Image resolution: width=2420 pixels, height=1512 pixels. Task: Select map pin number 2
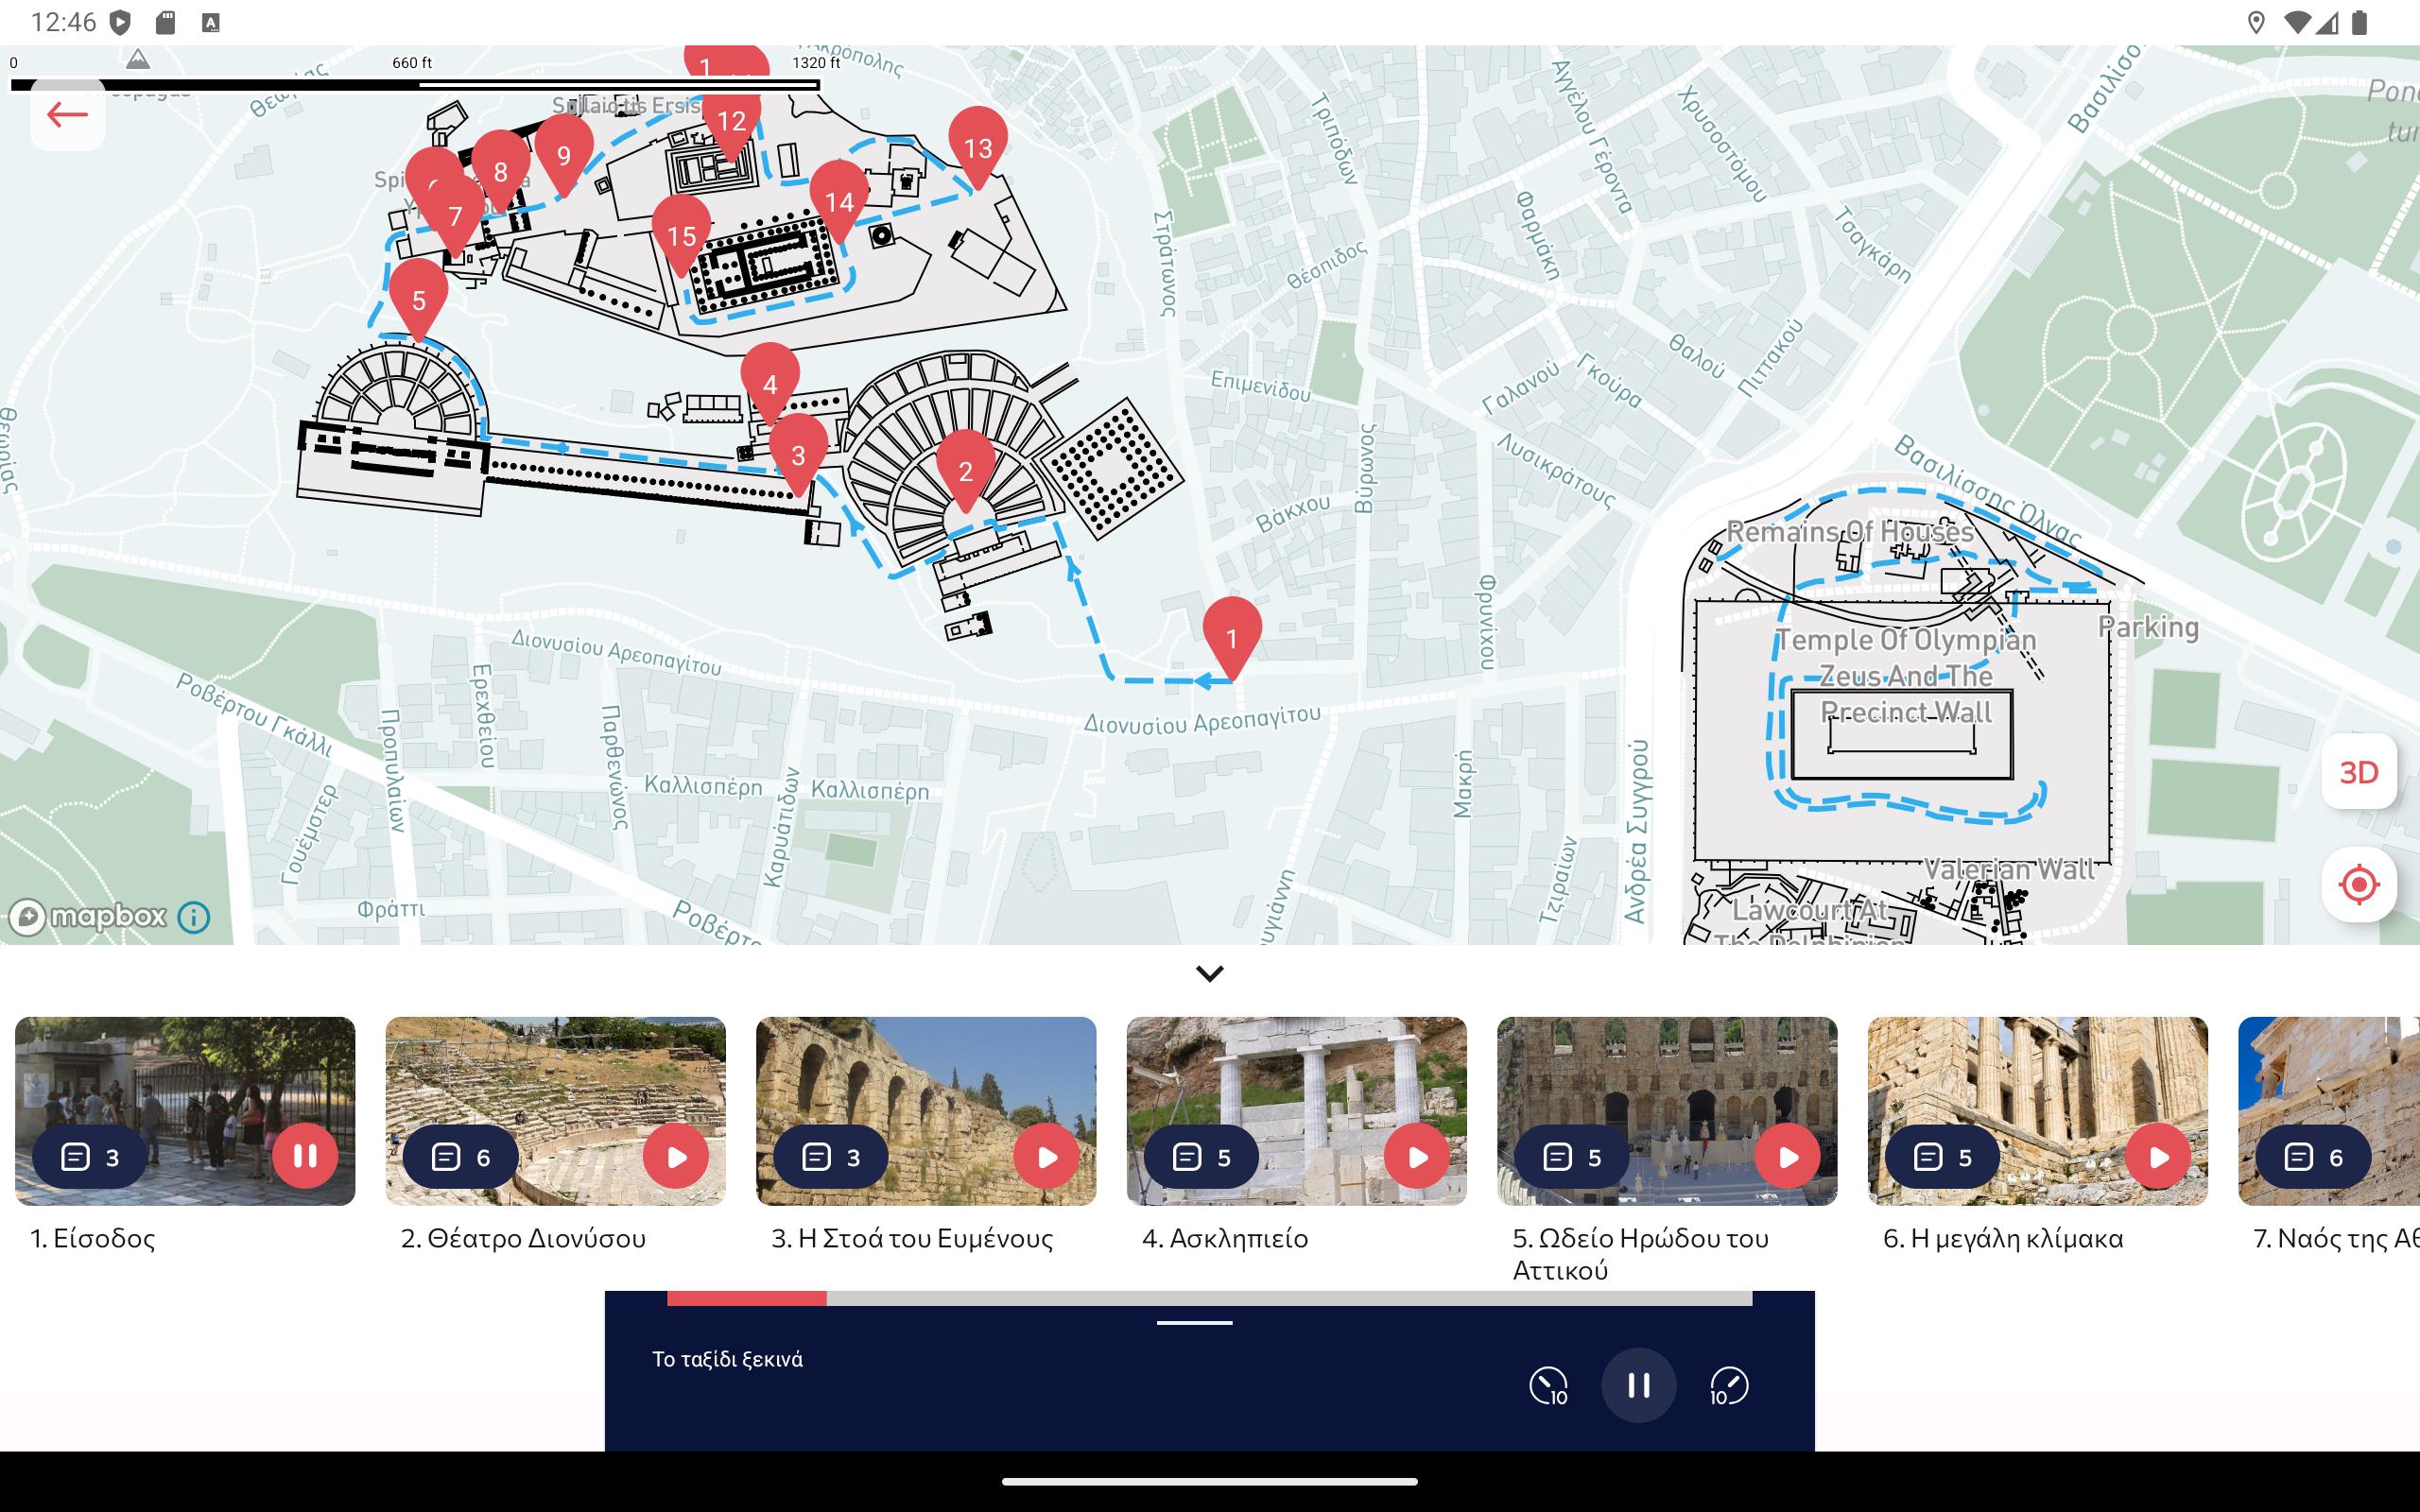[x=965, y=469]
